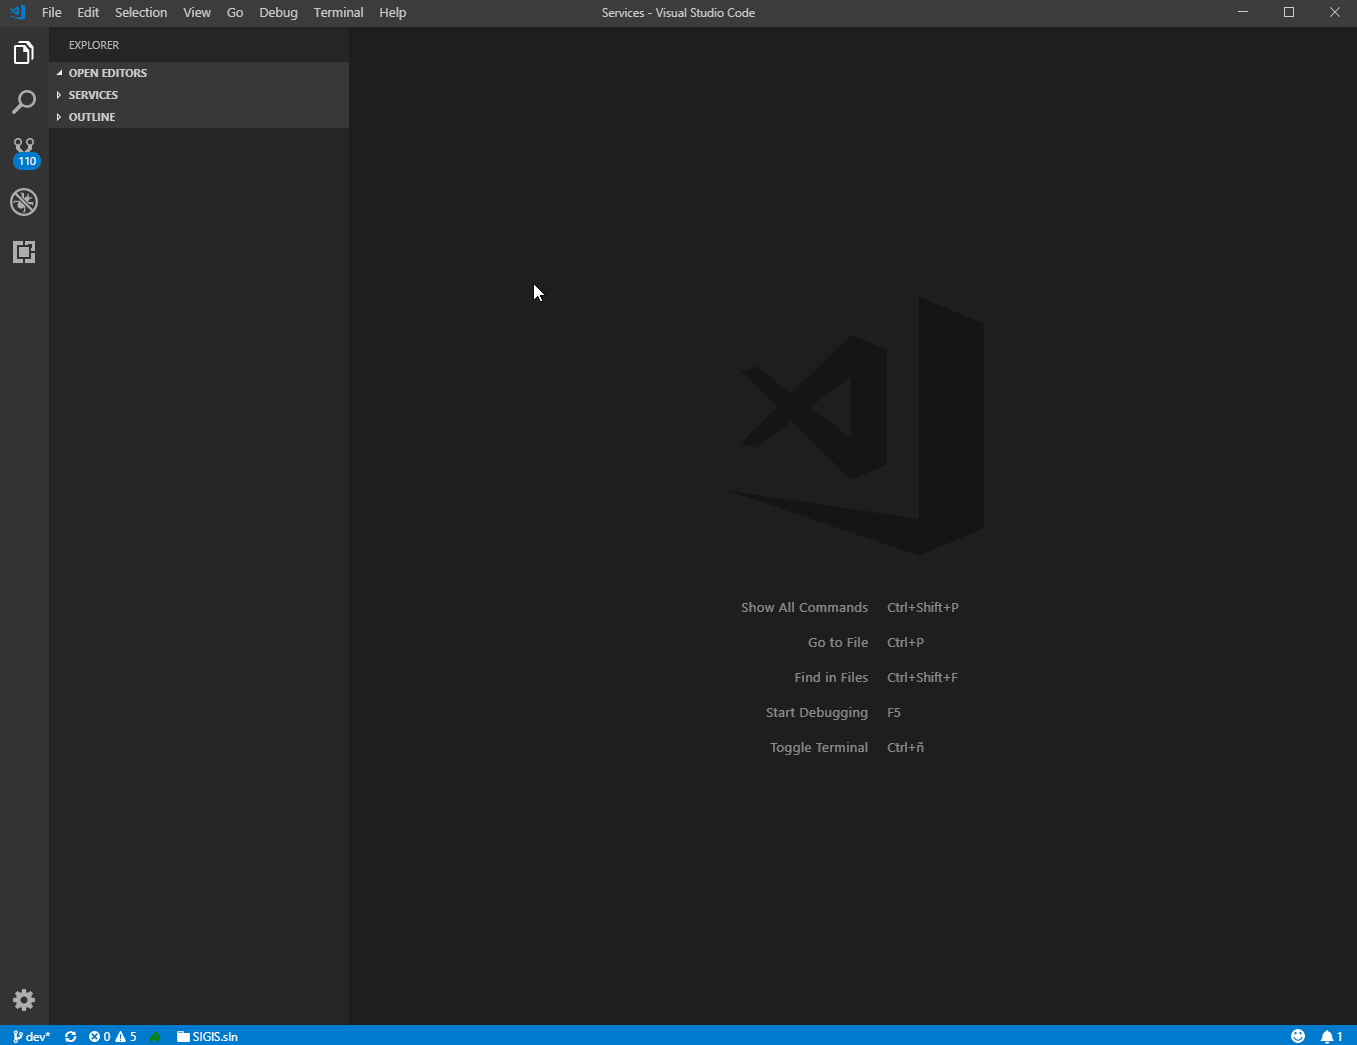Image resolution: width=1357 pixels, height=1045 pixels.
Task: Expand the SERVICES folder section
Action: tap(199, 95)
